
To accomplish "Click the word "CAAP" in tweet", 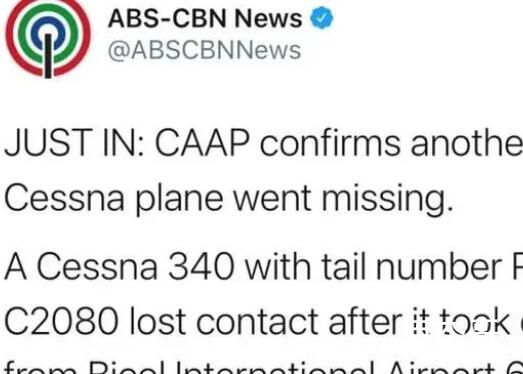I will tap(202, 143).
